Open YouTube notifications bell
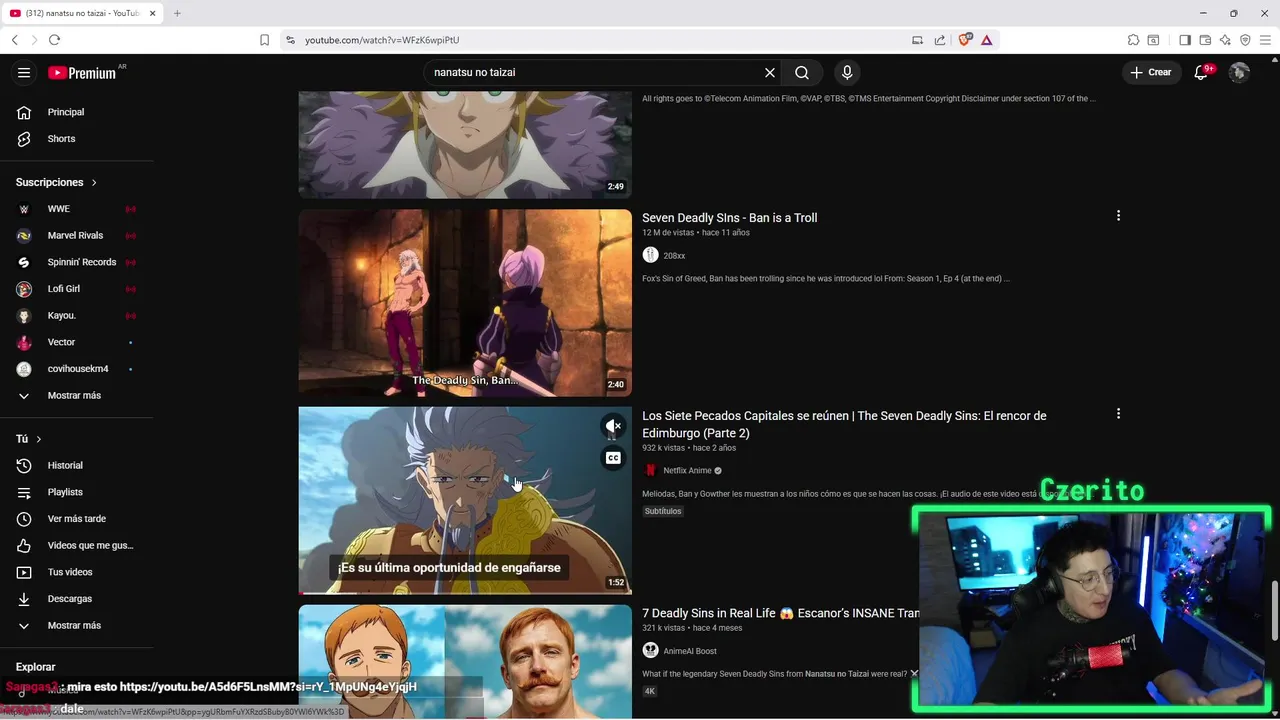Viewport: 1280px width, 720px height. 1202,72
